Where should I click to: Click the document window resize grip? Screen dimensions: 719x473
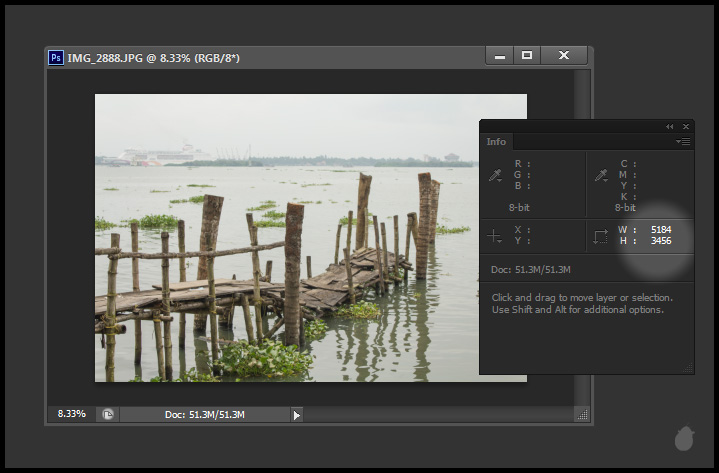tap(583, 414)
